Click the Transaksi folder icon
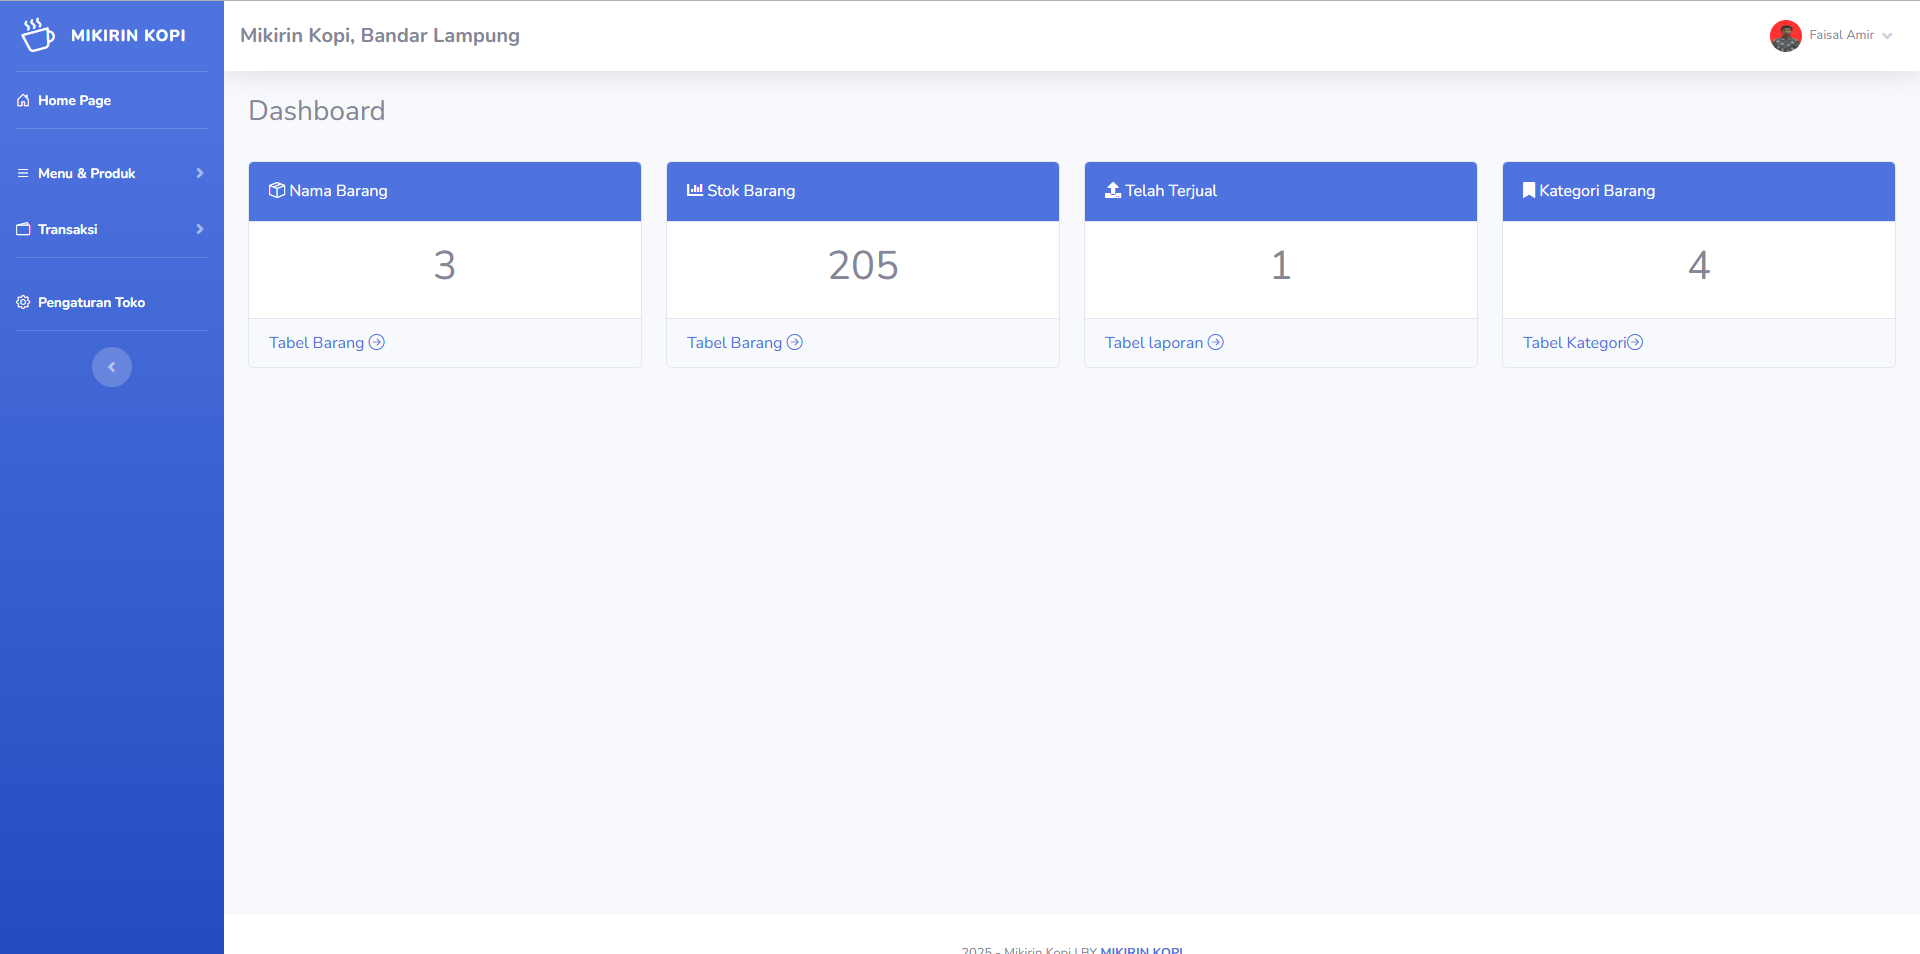 pyautogui.click(x=23, y=229)
